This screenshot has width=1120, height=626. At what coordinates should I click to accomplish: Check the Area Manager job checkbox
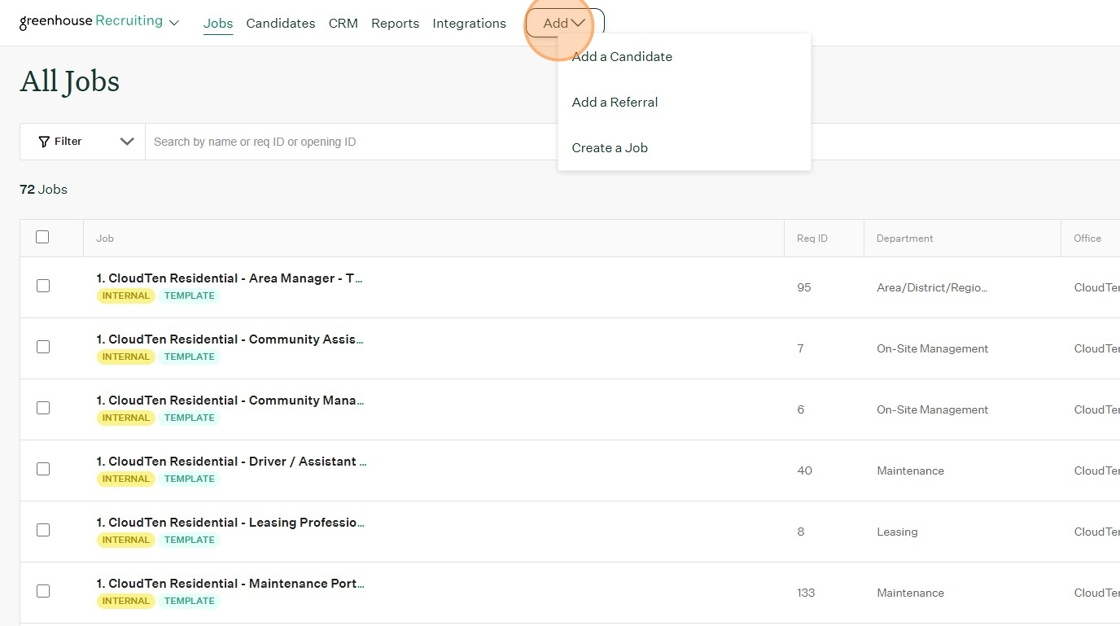point(43,286)
